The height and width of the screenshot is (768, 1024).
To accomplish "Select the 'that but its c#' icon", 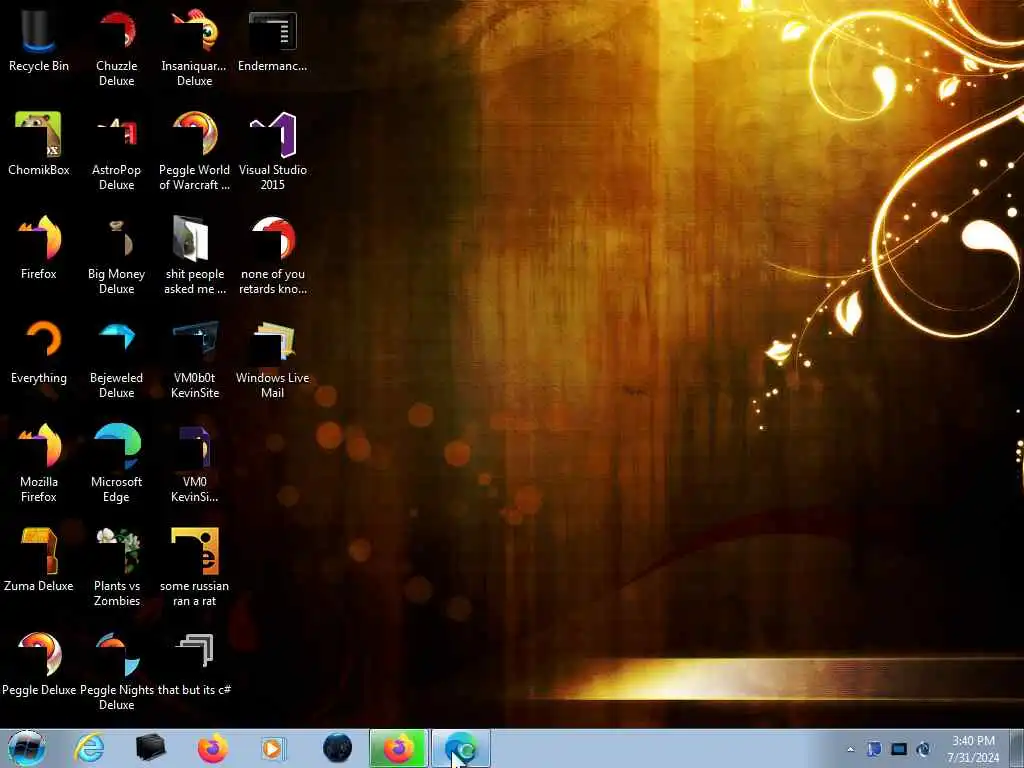I will 194,664.
